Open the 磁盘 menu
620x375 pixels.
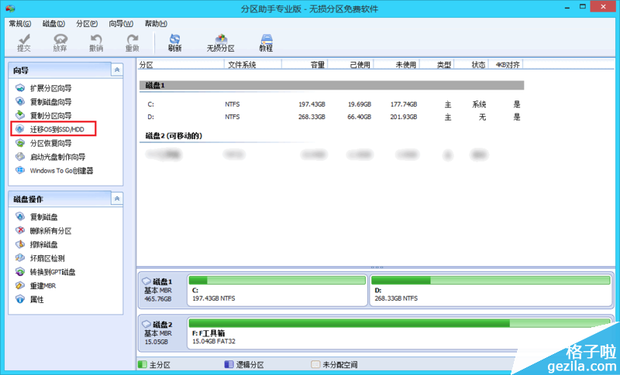(54, 24)
